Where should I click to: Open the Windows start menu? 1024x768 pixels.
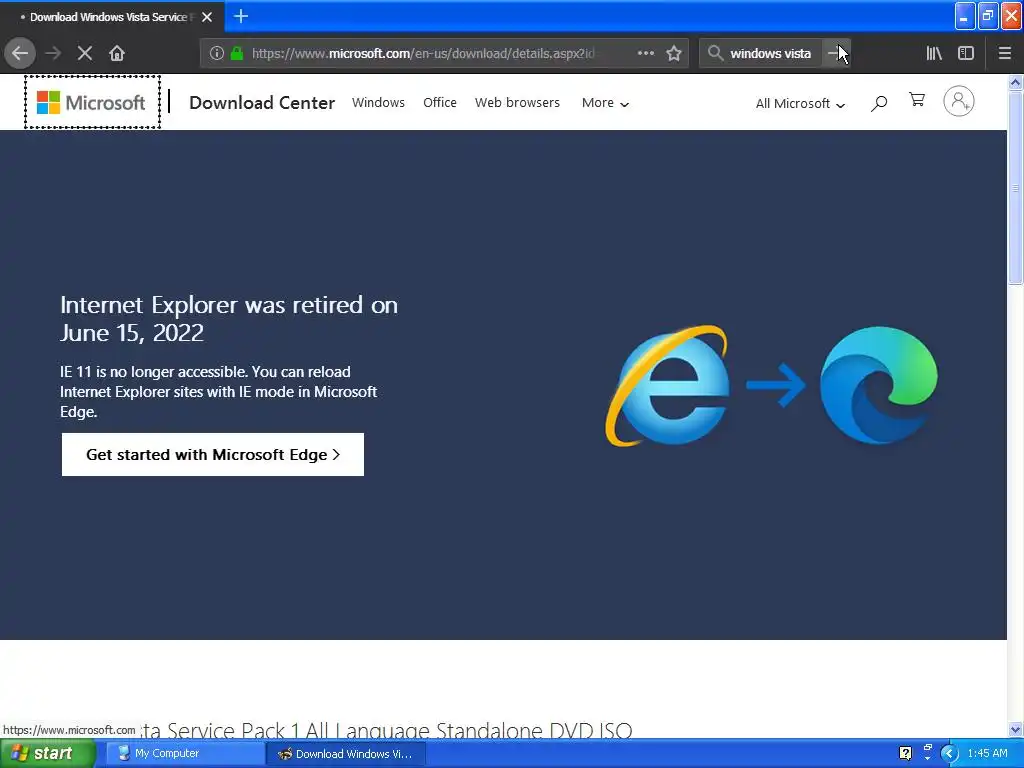pos(46,754)
